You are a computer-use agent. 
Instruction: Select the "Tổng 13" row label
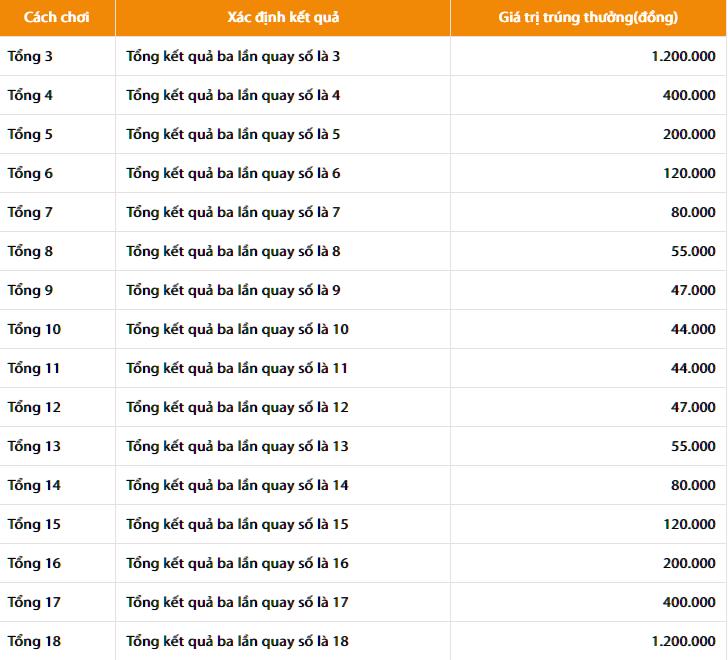tap(34, 446)
